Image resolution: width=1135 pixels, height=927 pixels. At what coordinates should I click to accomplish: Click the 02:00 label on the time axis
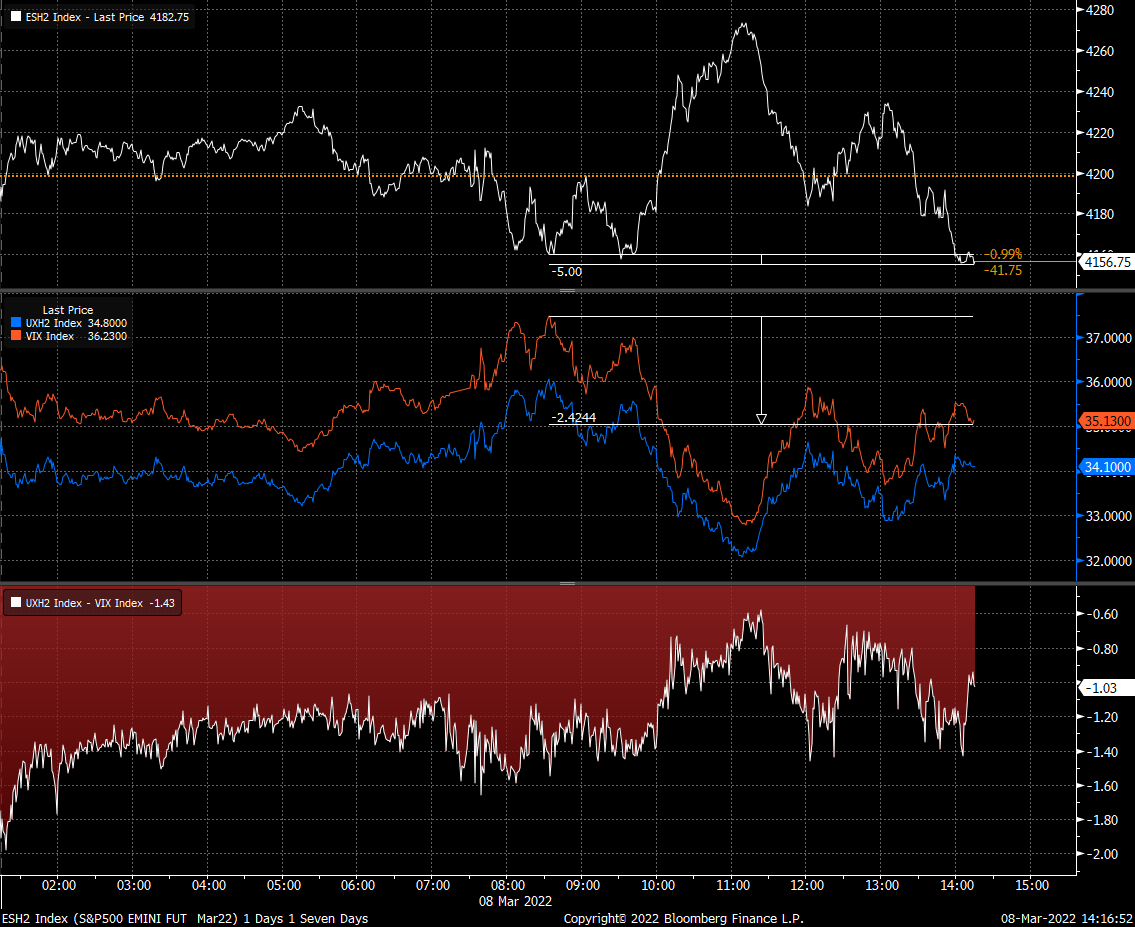(59, 885)
